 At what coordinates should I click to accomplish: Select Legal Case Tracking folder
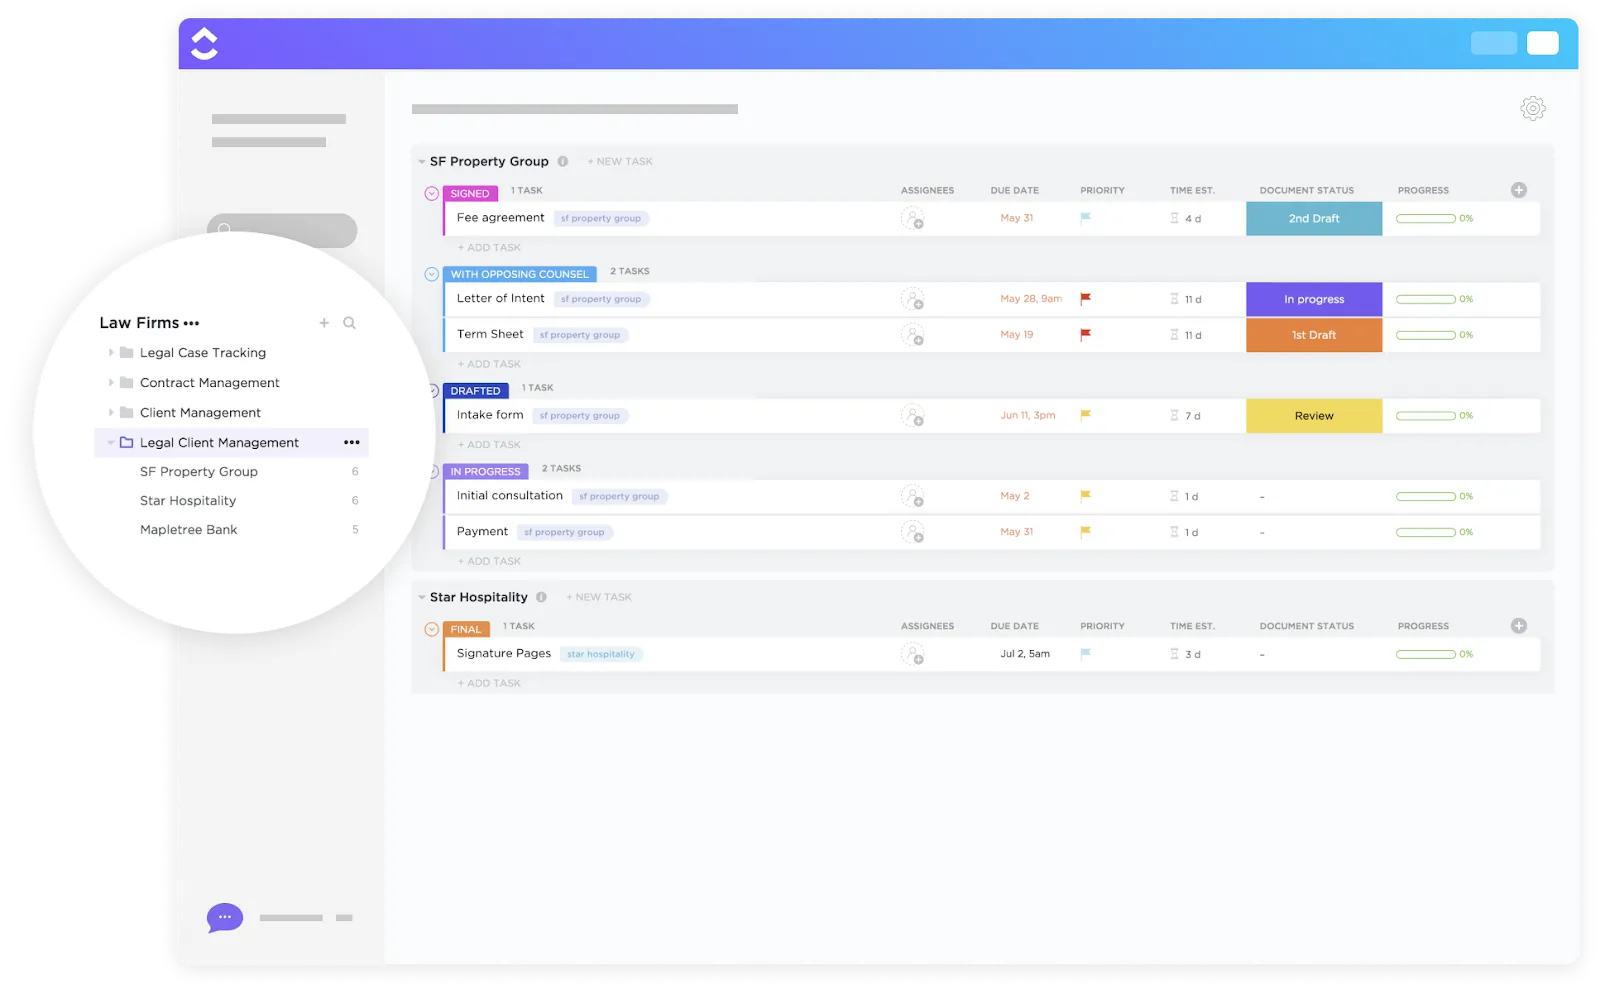(203, 353)
